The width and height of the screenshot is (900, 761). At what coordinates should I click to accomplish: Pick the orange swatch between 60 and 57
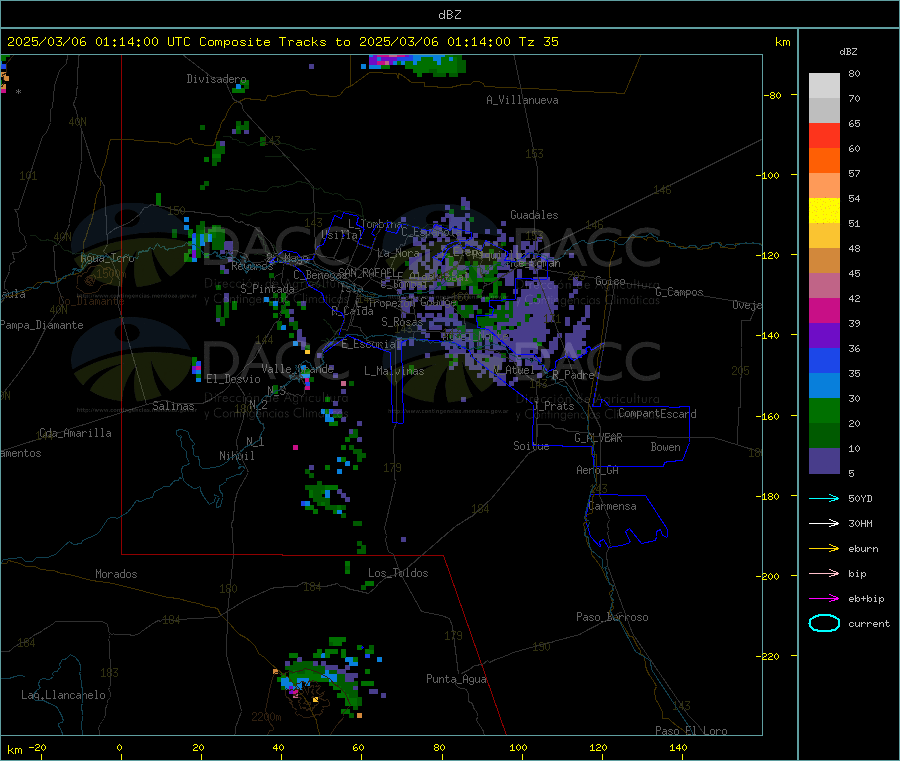coord(824,161)
